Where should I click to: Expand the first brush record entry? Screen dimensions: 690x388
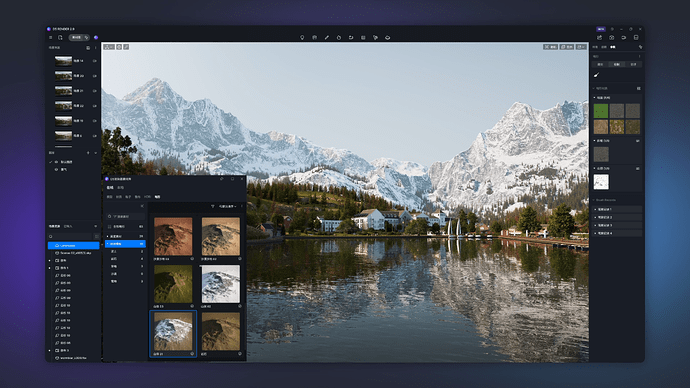click(x=617, y=209)
